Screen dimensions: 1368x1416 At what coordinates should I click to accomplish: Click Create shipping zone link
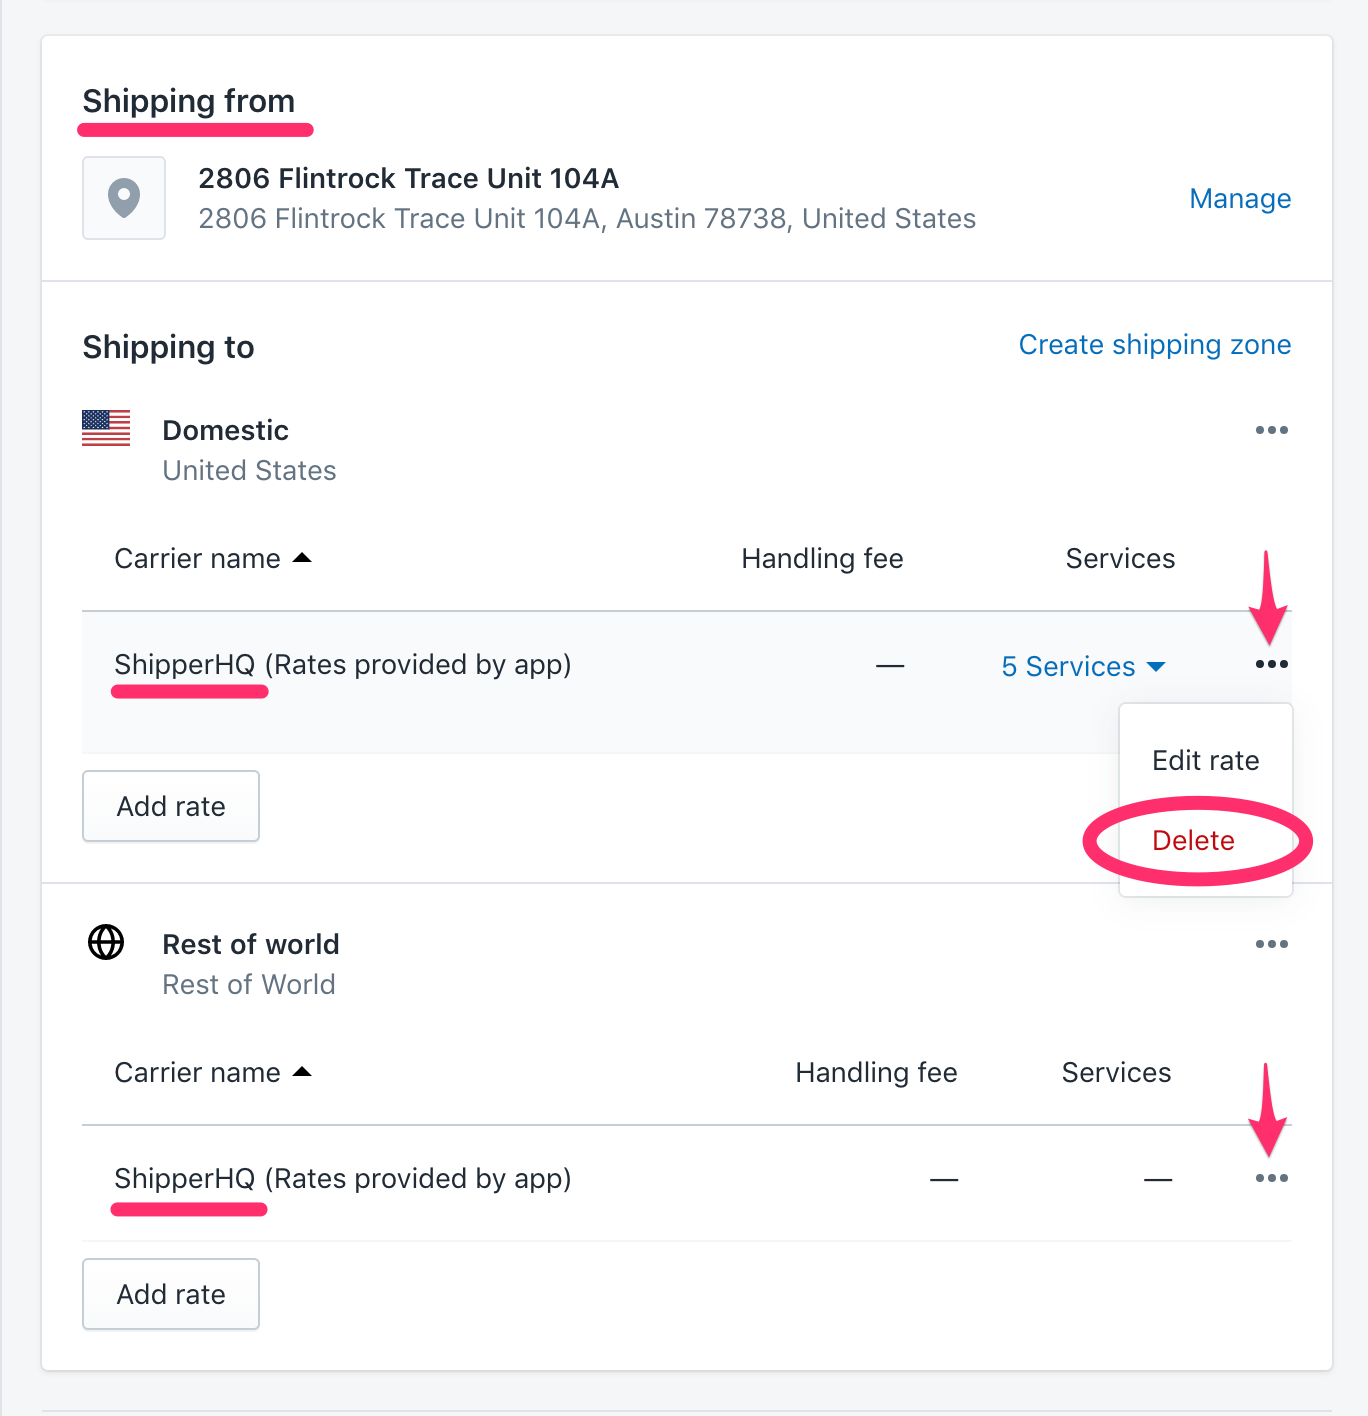coord(1154,344)
